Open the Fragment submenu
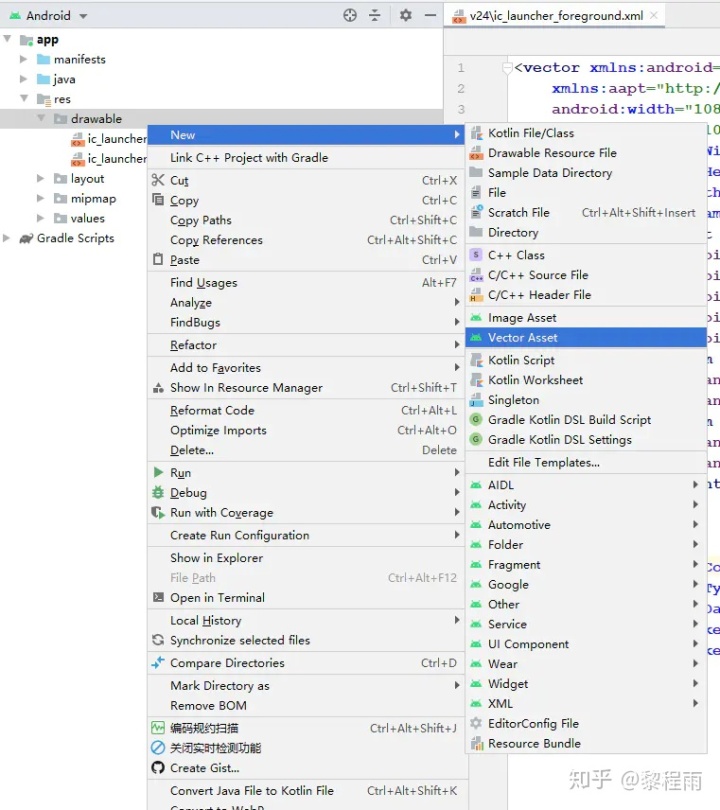 point(586,564)
